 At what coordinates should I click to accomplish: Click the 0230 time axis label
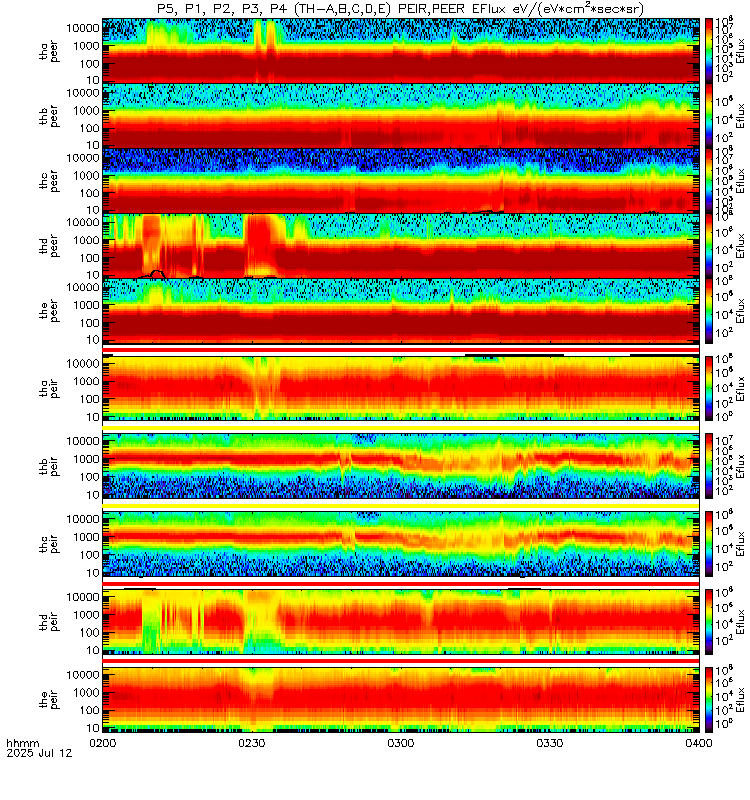point(252,743)
